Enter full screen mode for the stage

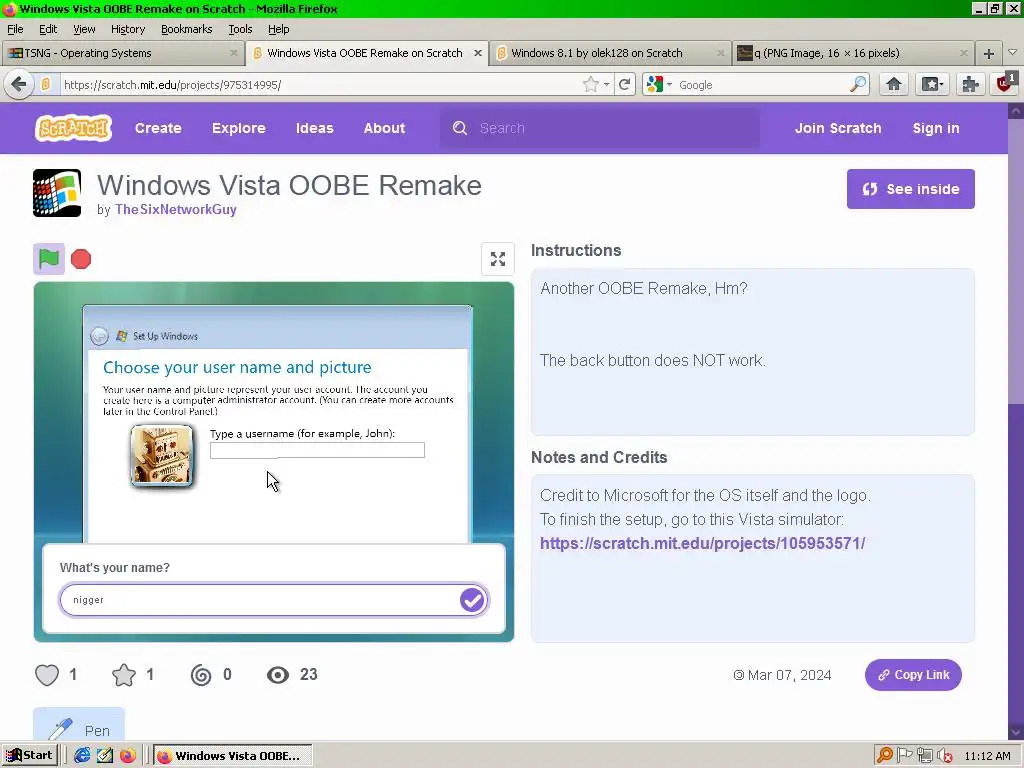click(x=498, y=259)
